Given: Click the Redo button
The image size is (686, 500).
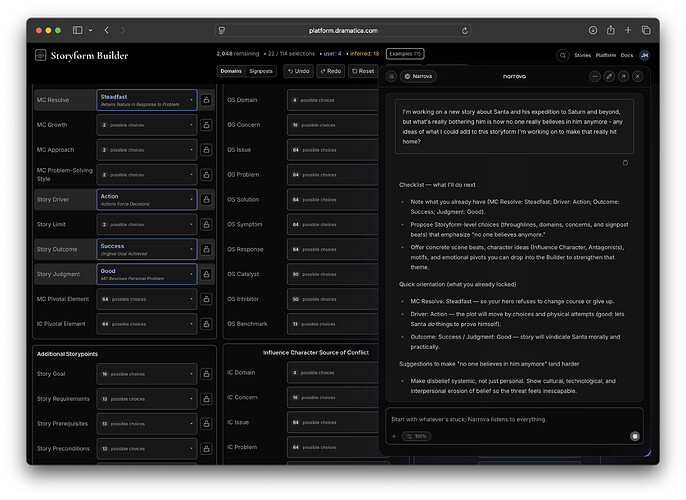Looking at the screenshot, I should point(331,71).
